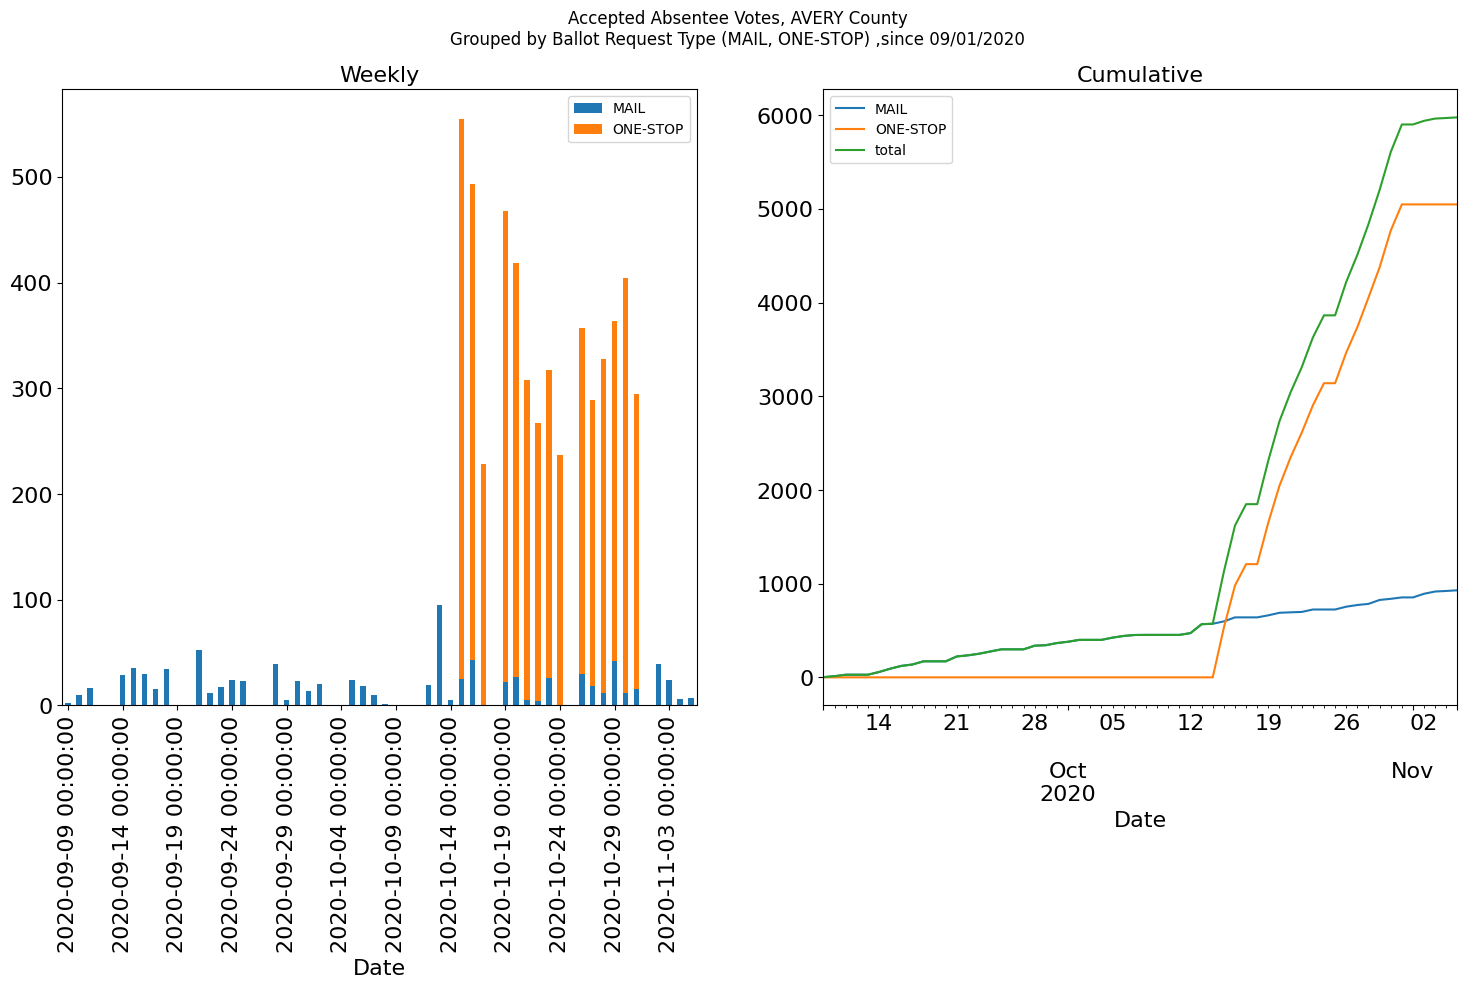Click the '2020-09-09 00:00:00' date label
This screenshot has height=988, width=1467.
[x=67, y=833]
